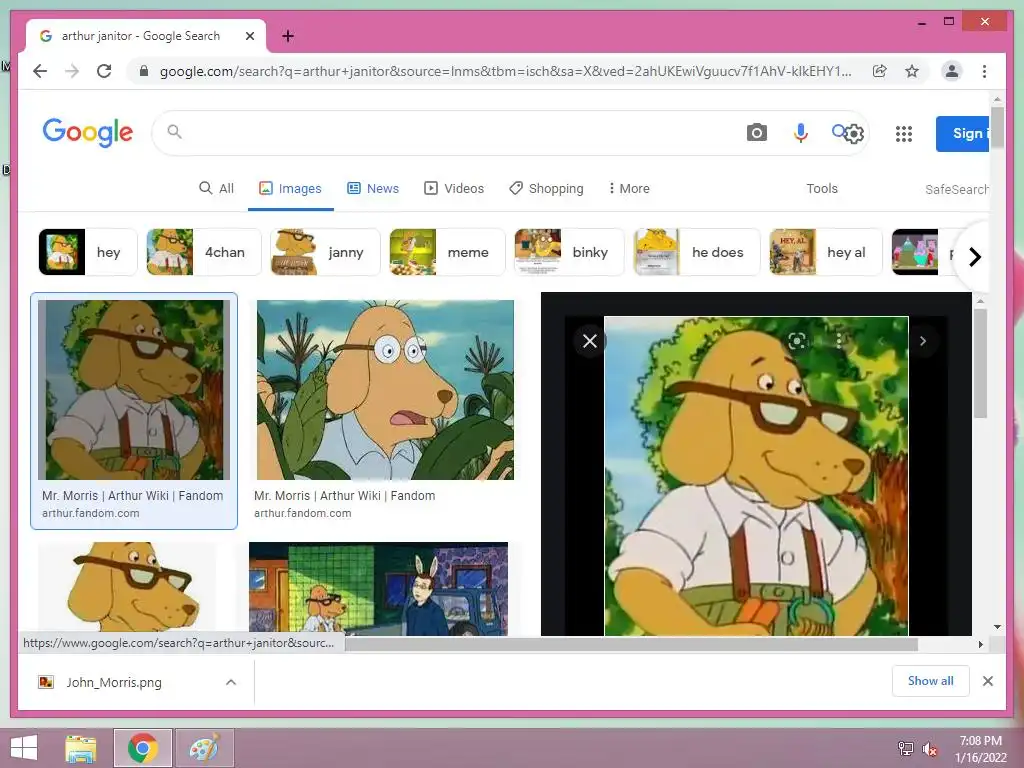Open first 'Mr. Morris | Arthur Wiki | Fandom' link

click(x=133, y=496)
